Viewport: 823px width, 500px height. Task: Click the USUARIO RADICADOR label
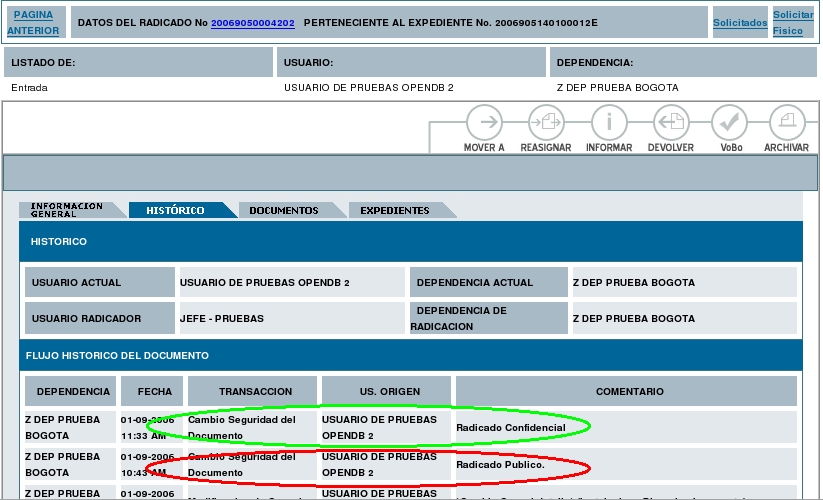100,318
